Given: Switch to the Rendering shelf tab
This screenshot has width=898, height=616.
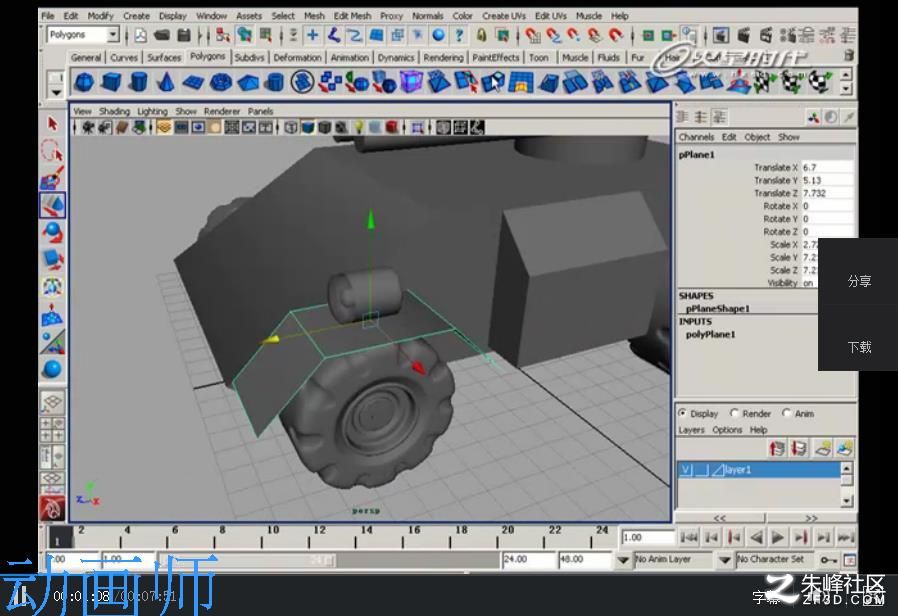Looking at the screenshot, I should pos(443,57).
